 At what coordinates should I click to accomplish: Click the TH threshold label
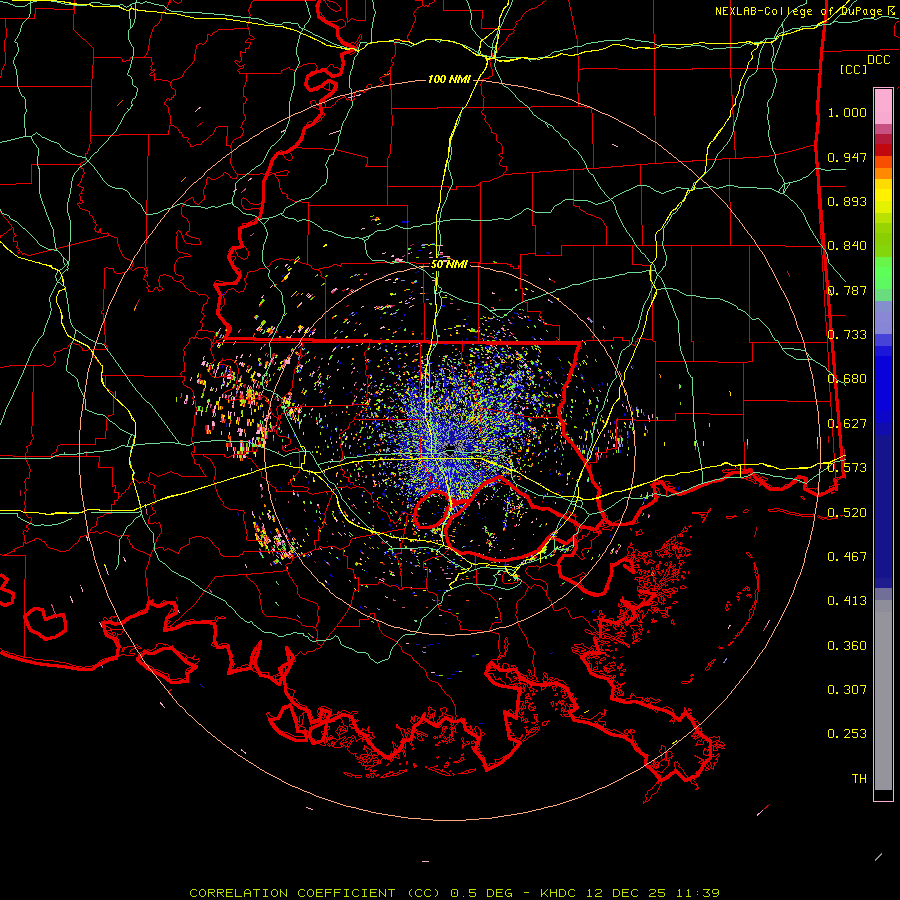point(859,778)
